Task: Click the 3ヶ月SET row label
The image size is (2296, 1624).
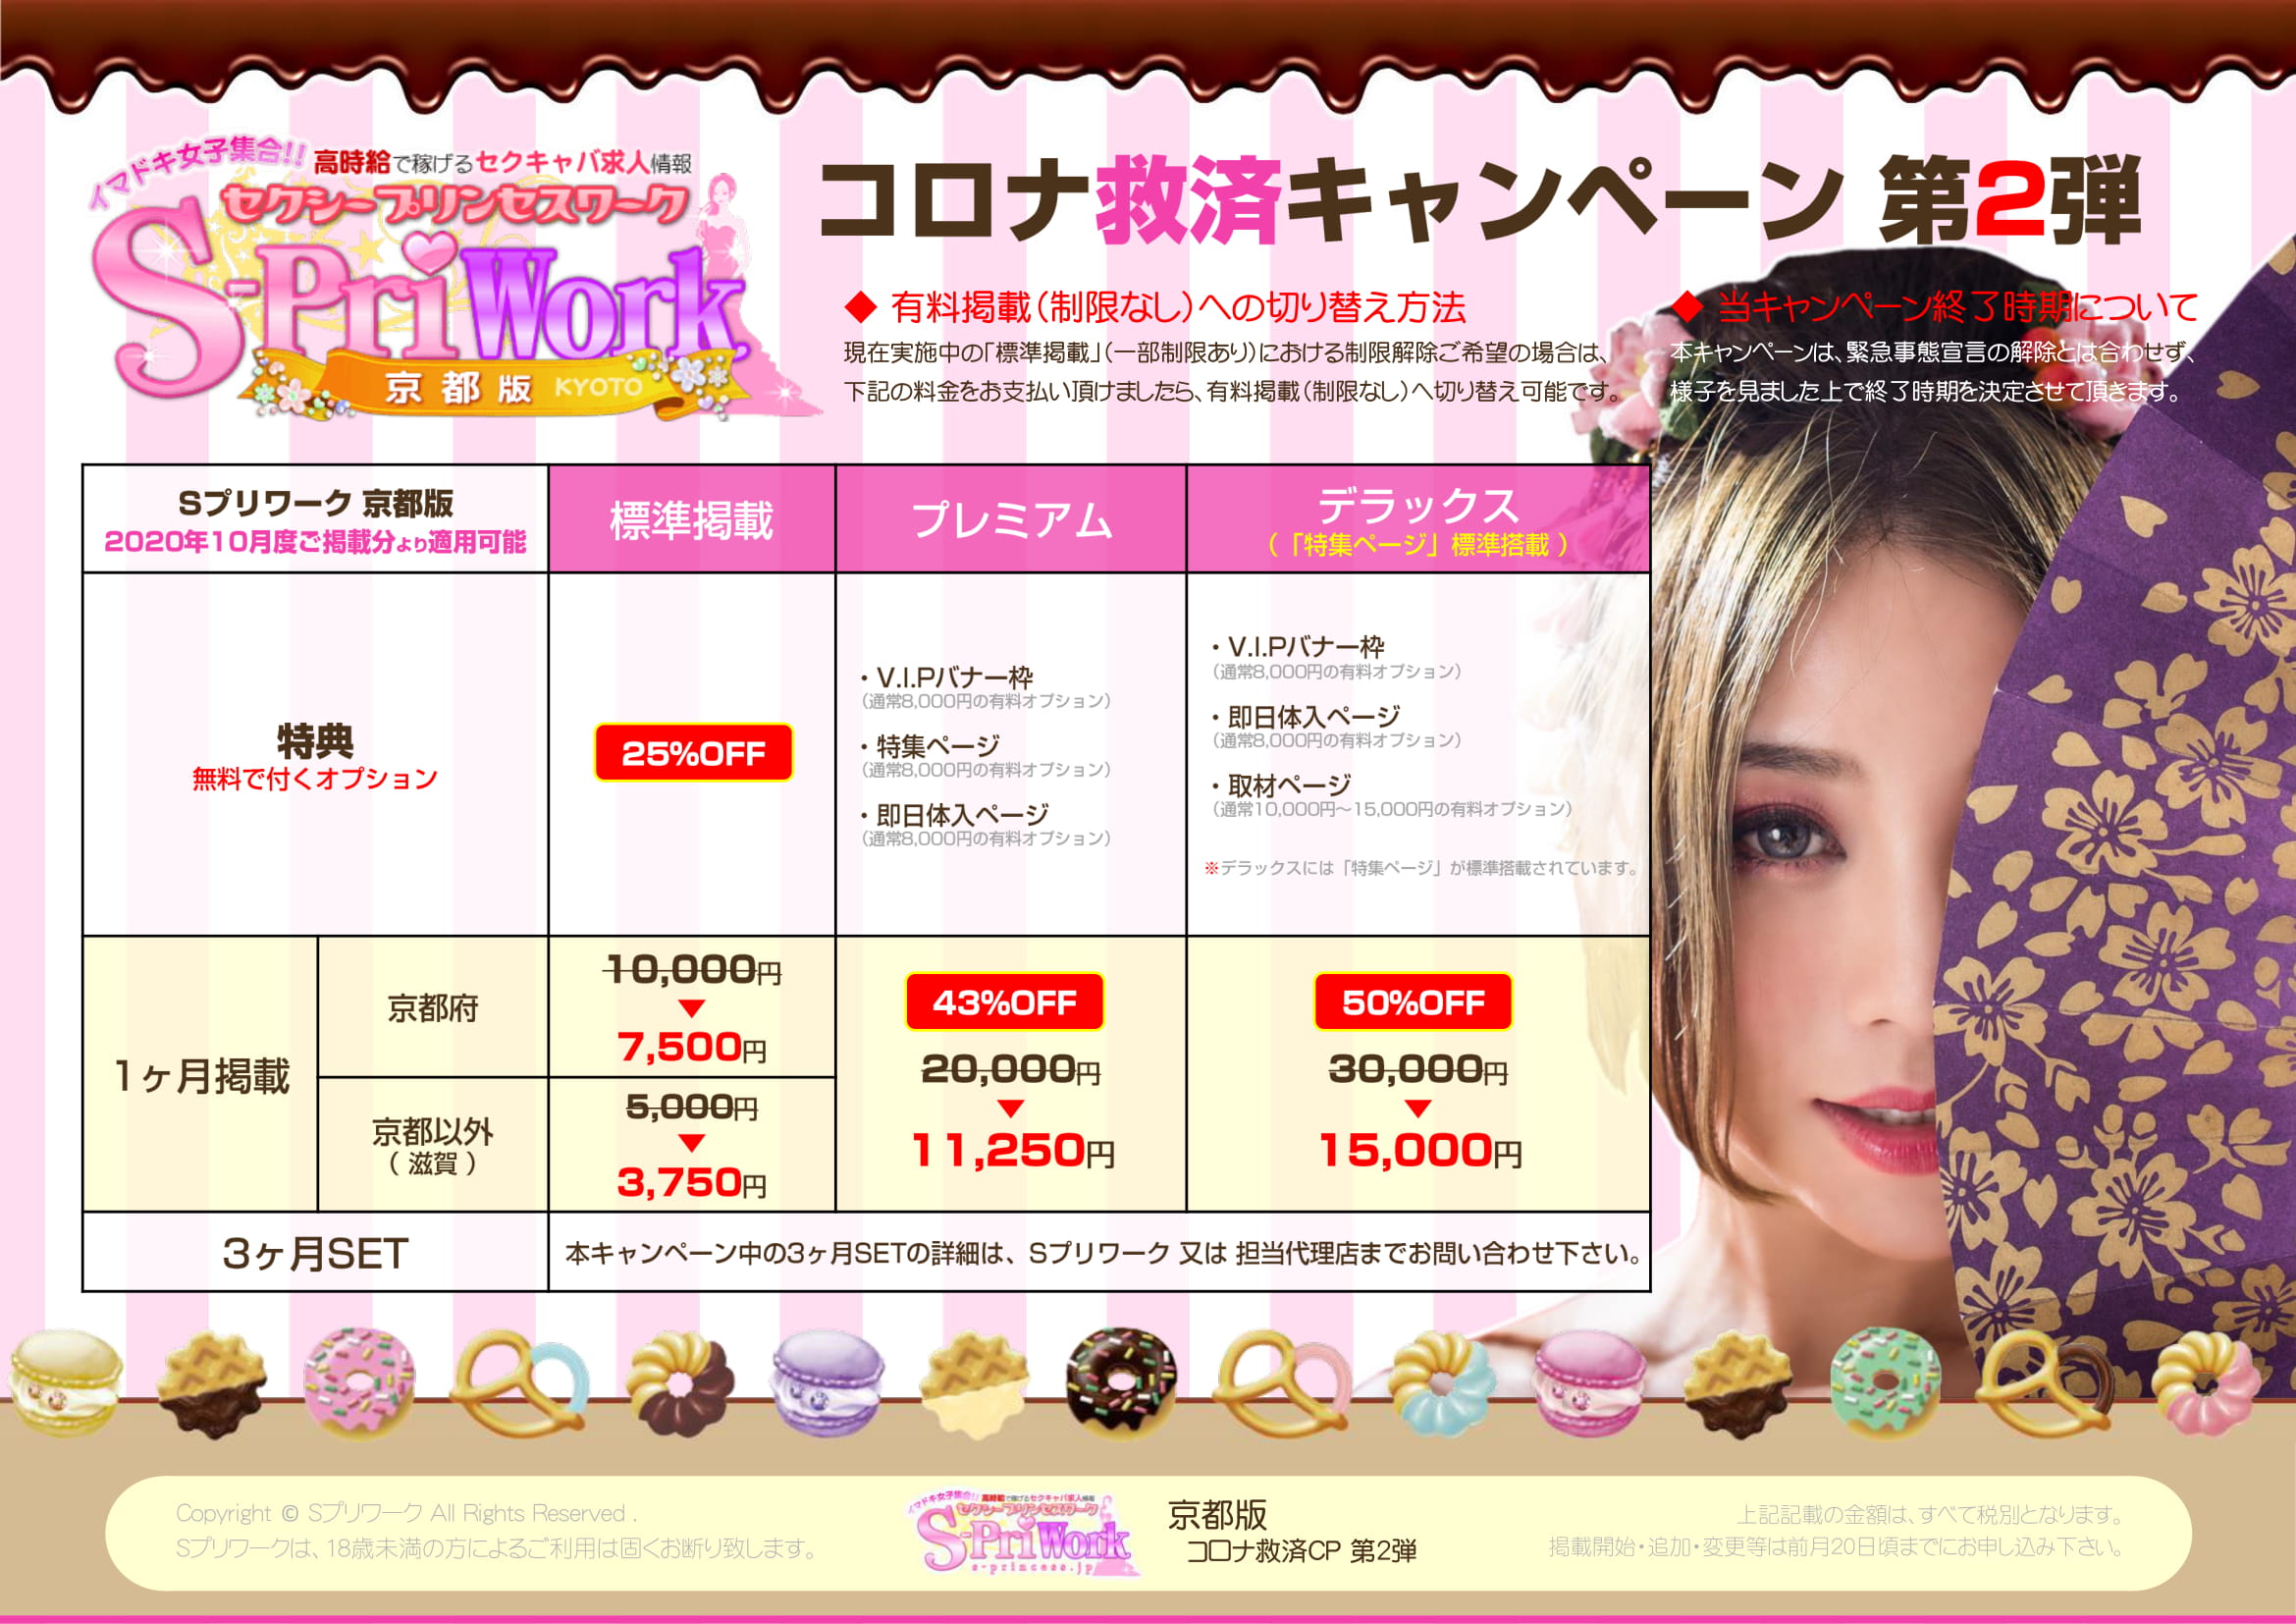Action: tap(315, 1253)
